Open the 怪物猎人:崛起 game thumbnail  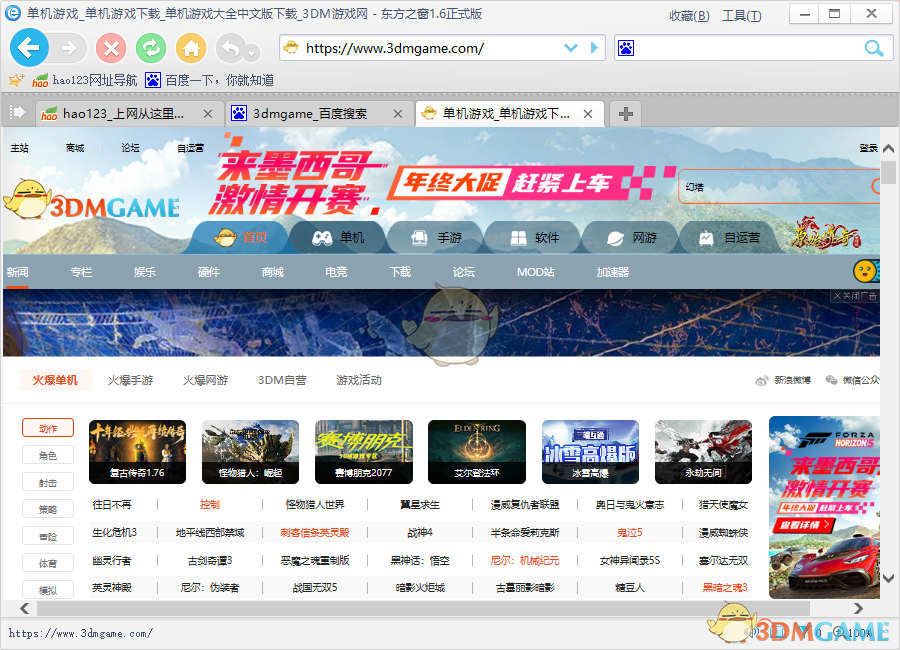(x=250, y=452)
